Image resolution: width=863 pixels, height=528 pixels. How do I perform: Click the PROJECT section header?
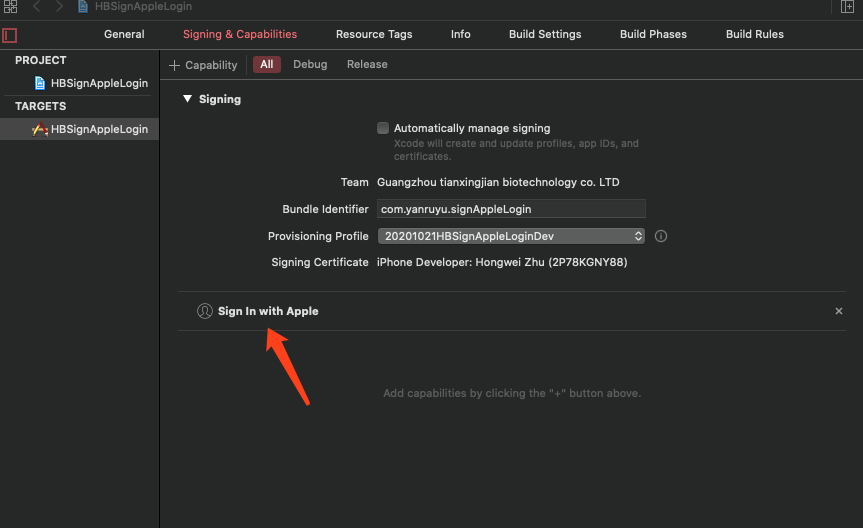pyautogui.click(x=41, y=60)
